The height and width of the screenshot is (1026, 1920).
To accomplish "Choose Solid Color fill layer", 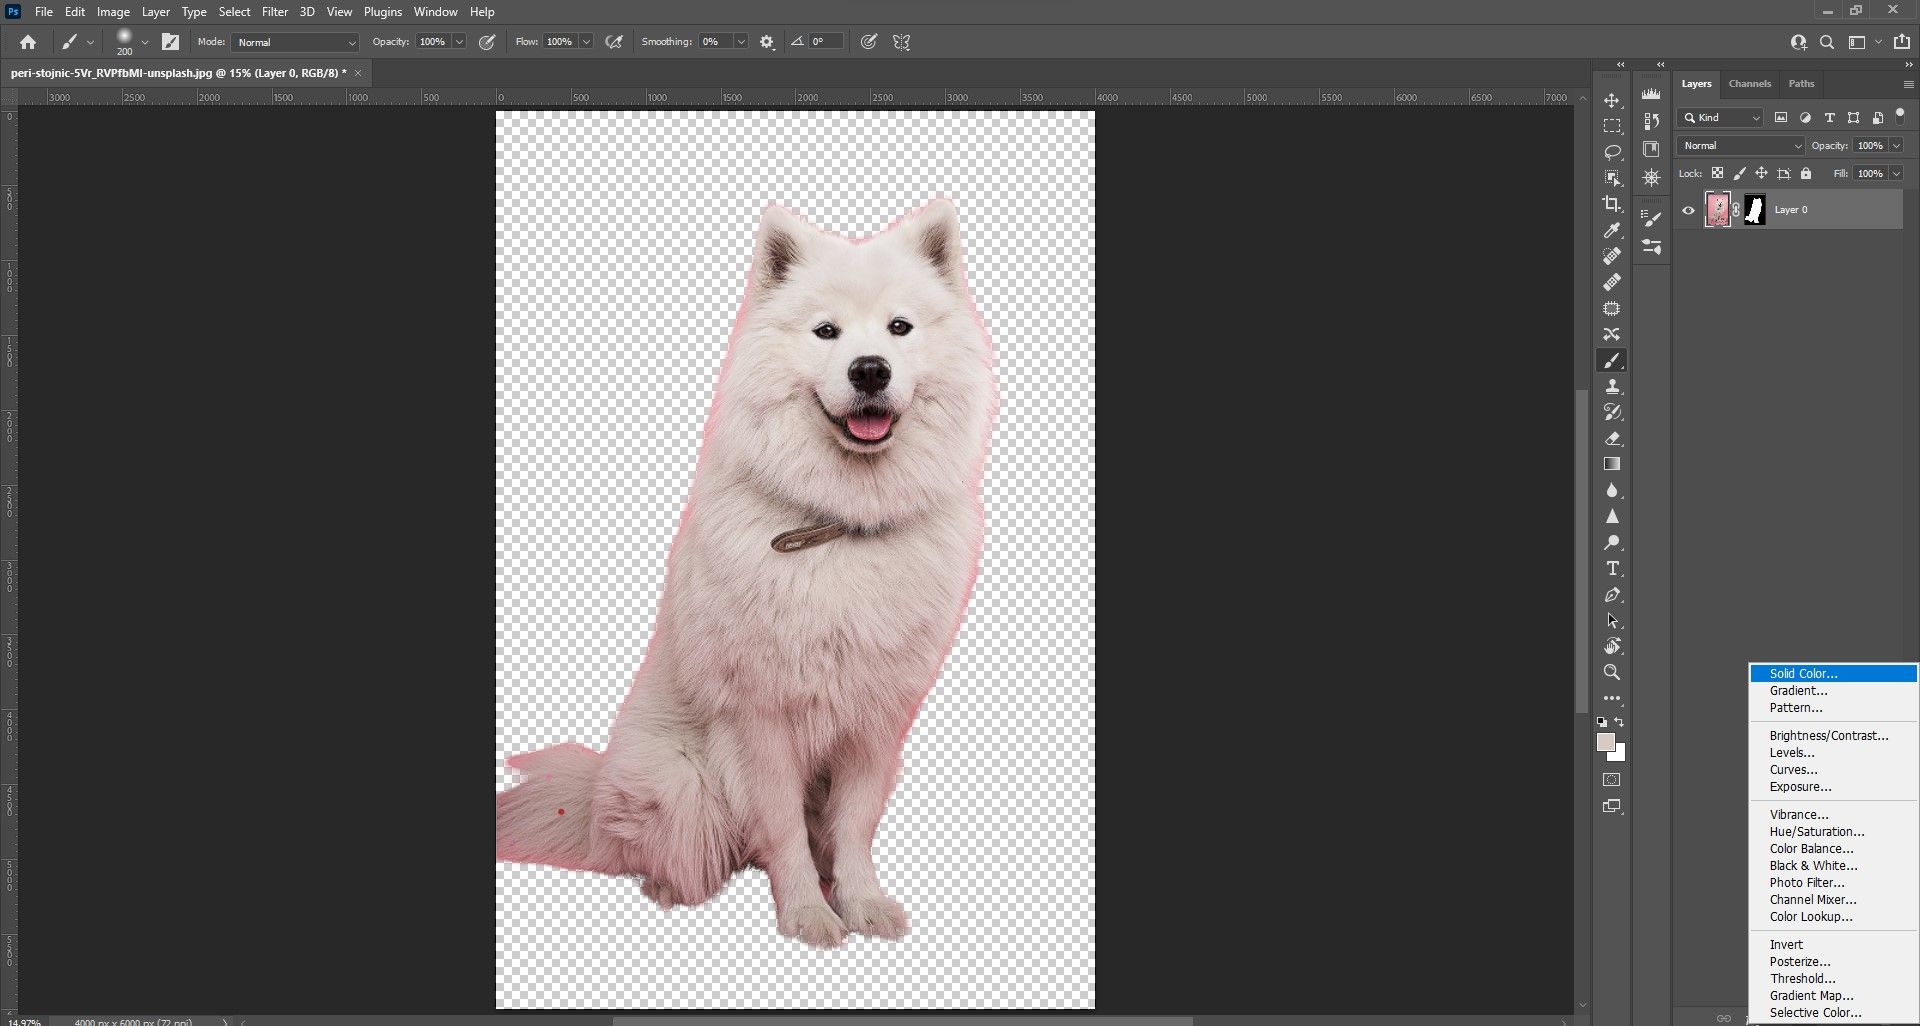I will 1803,674.
